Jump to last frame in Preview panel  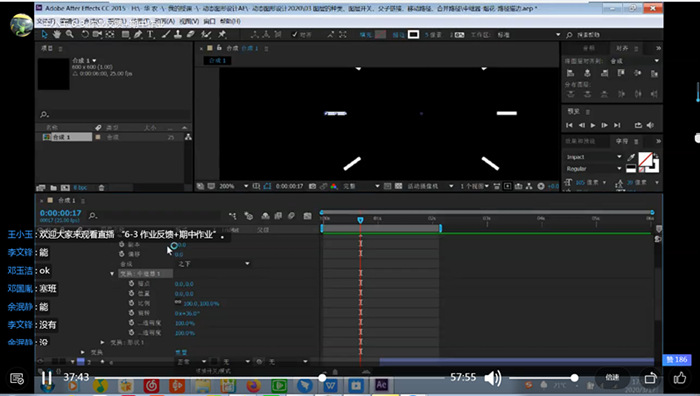pos(617,125)
